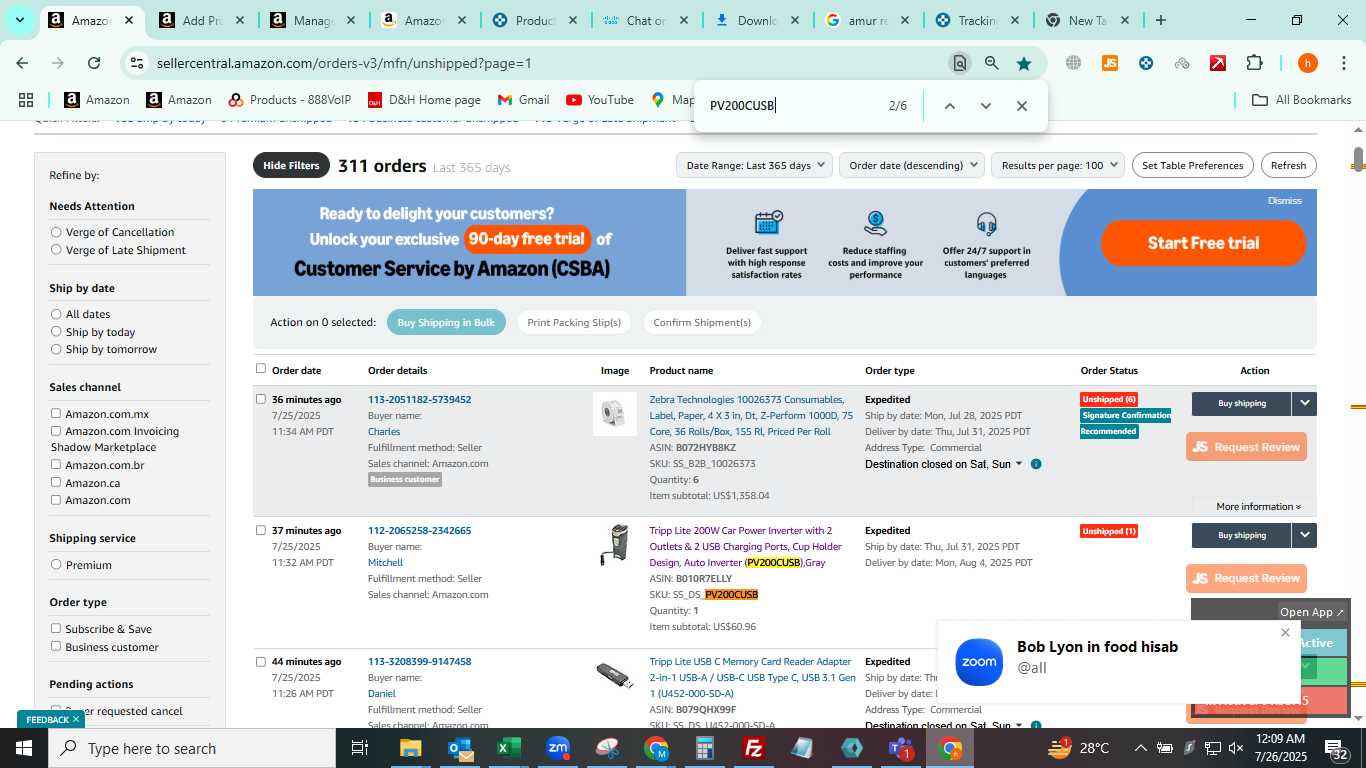This screenshot has height=768, width=1366.
Task: Click the browser Back arrow
Action: [x=22, y=63]
